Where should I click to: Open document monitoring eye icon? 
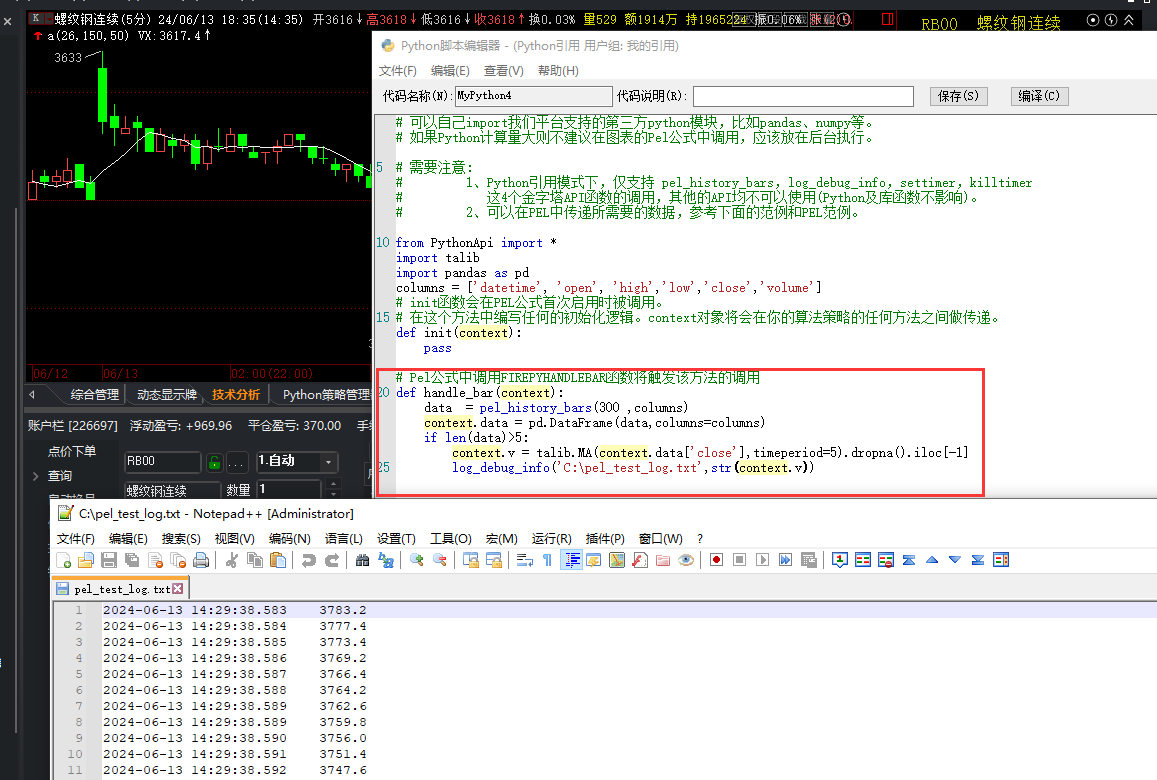pos(686,560)
